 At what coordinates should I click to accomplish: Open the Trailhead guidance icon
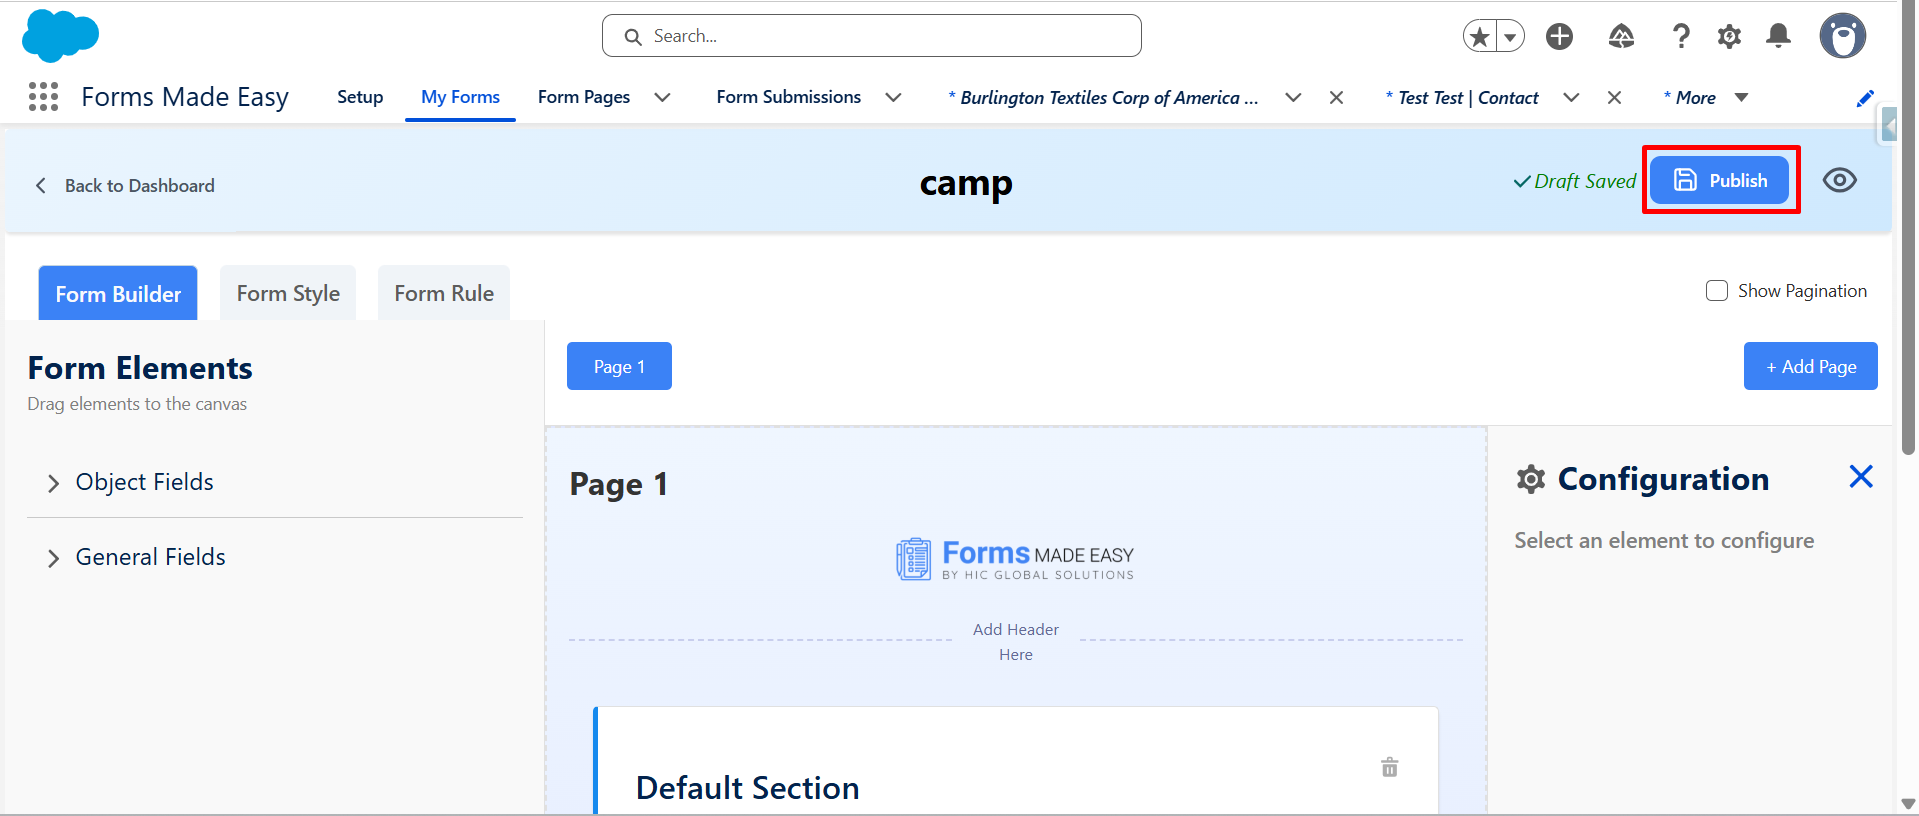[1621, 37]
